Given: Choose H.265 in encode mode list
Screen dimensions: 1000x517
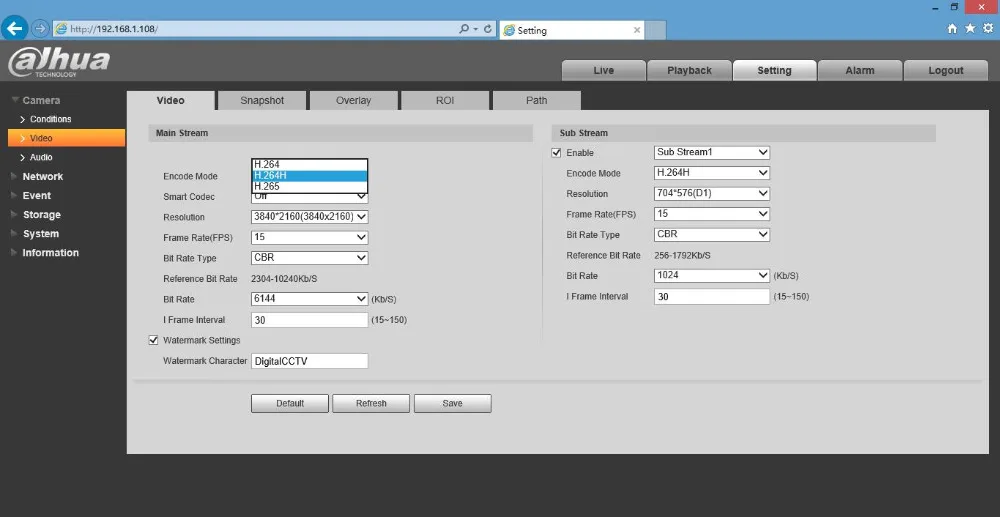Looking at the screenshot, I should pyautogui.click(x=310, y=187).
